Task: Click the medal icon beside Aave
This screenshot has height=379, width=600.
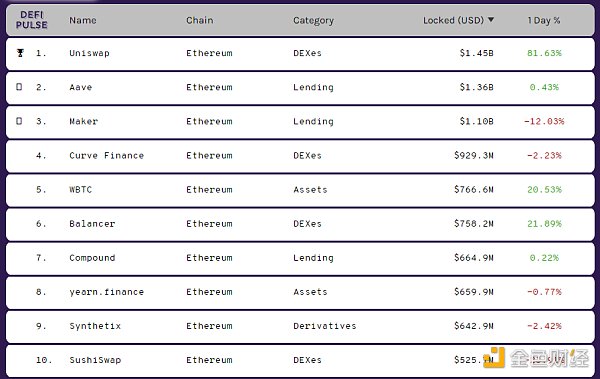Action: tap(19, 87)
